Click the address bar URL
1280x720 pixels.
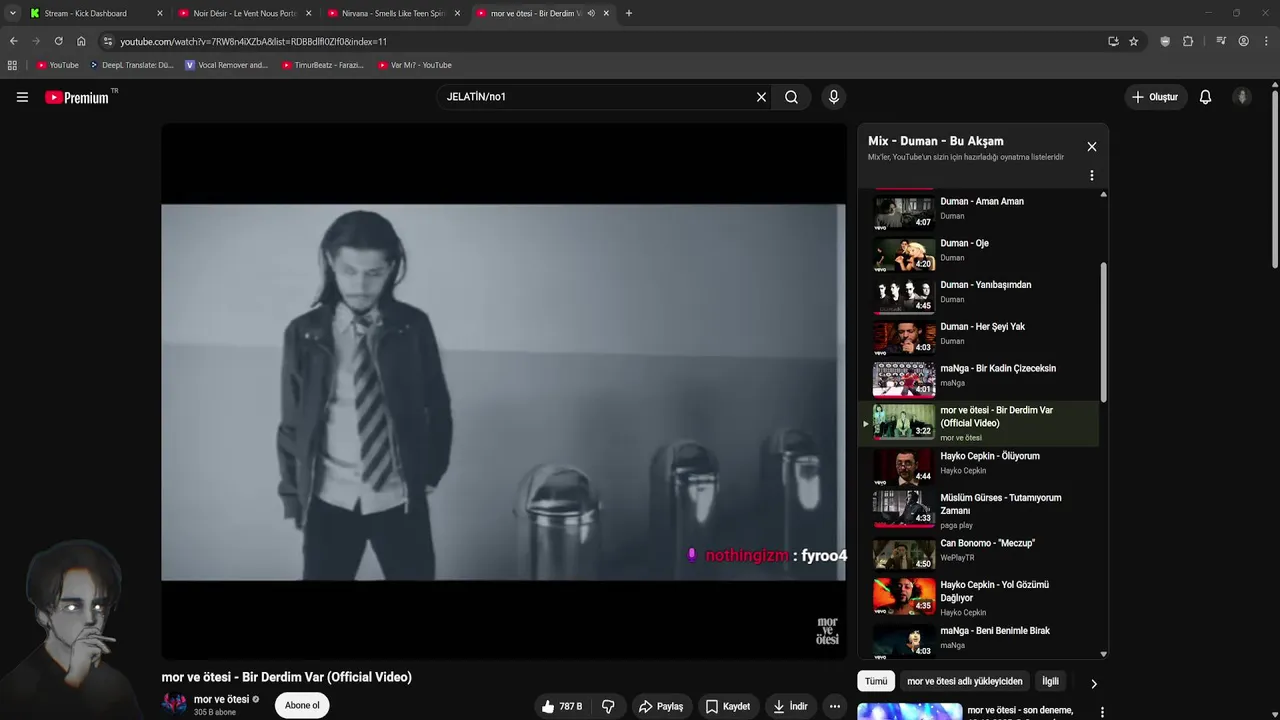click(x=254, y=41)
